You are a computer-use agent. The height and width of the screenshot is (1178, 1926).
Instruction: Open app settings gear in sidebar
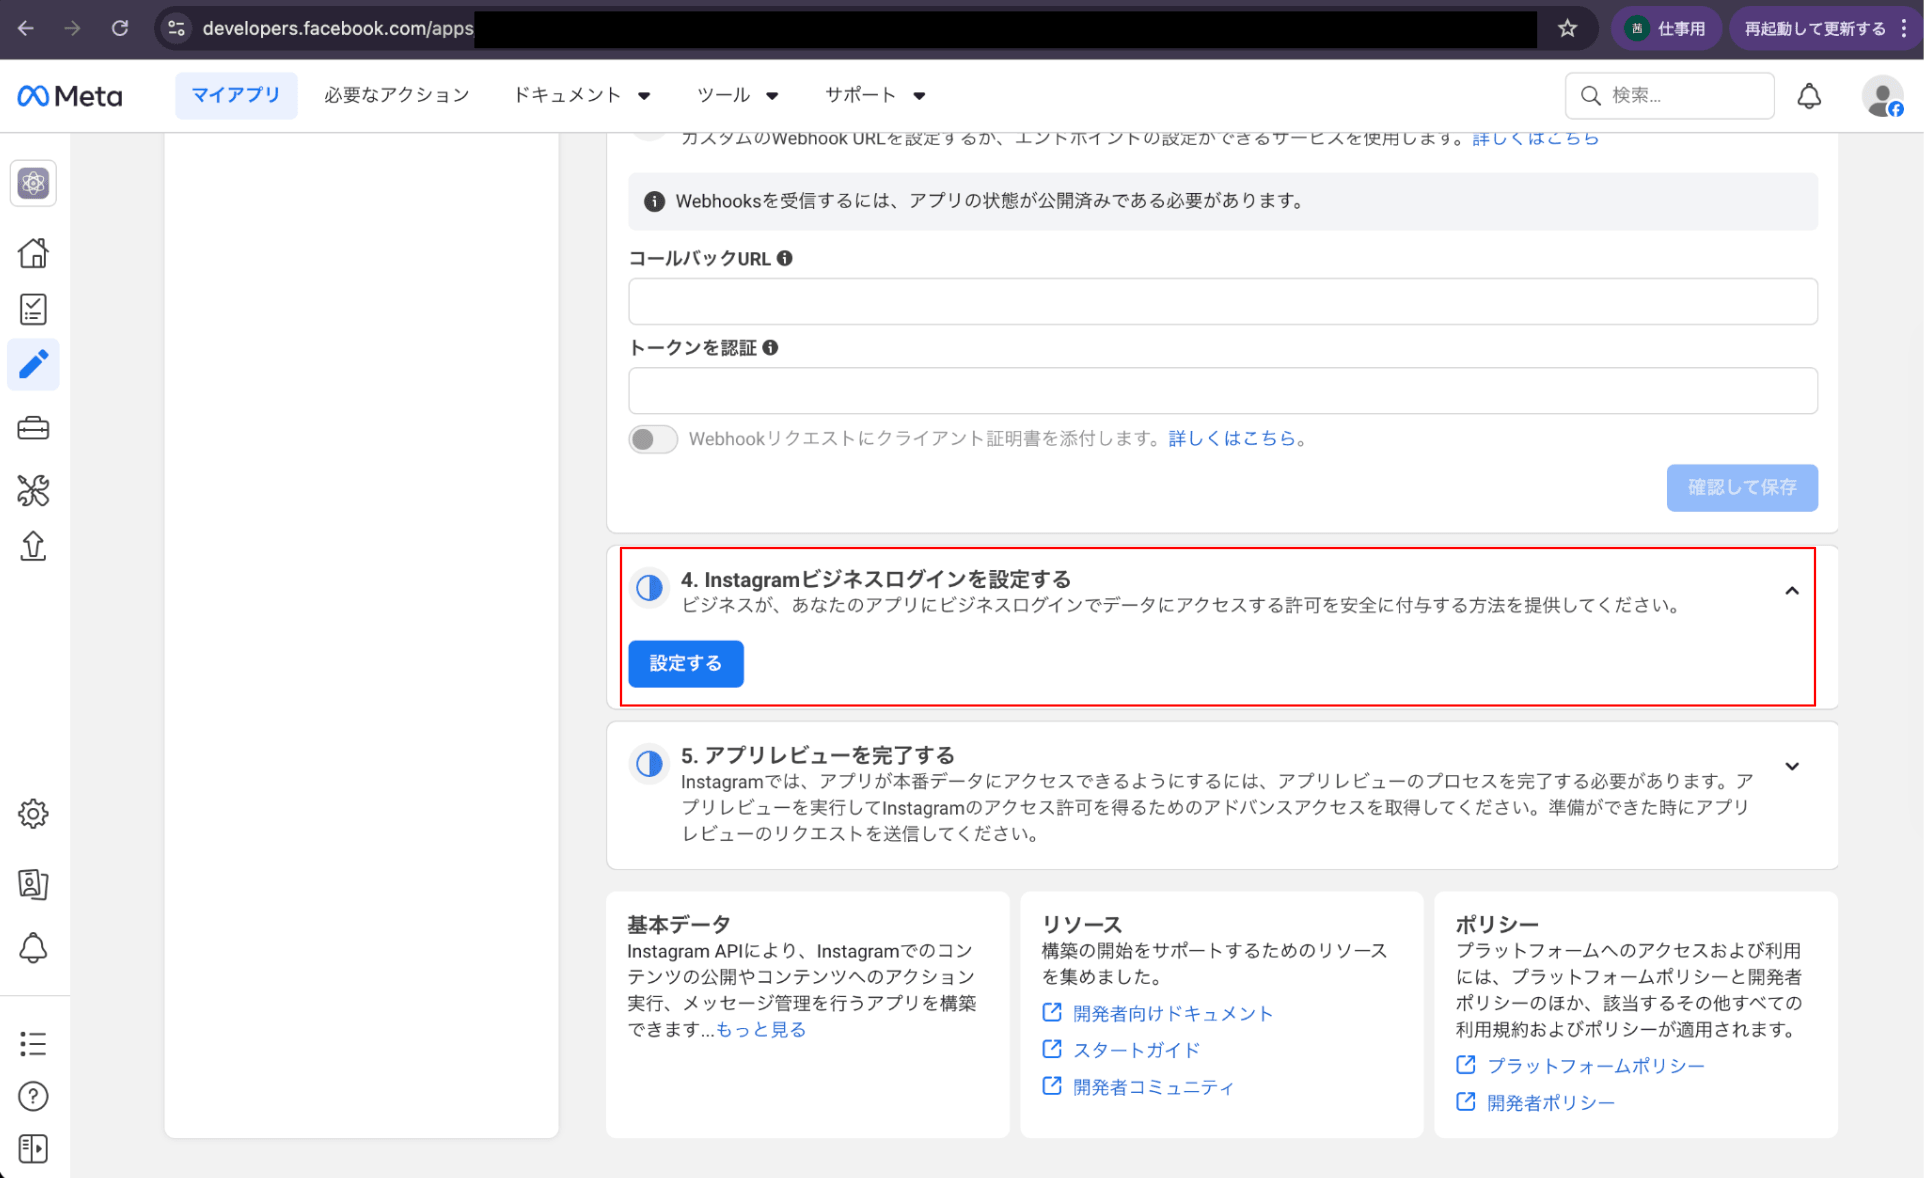(33, 814)
